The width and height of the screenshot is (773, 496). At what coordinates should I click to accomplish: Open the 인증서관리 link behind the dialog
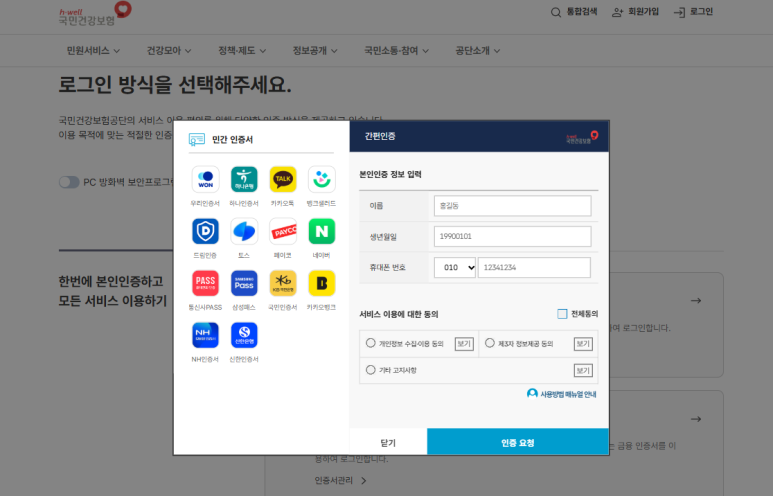(341, 480)
